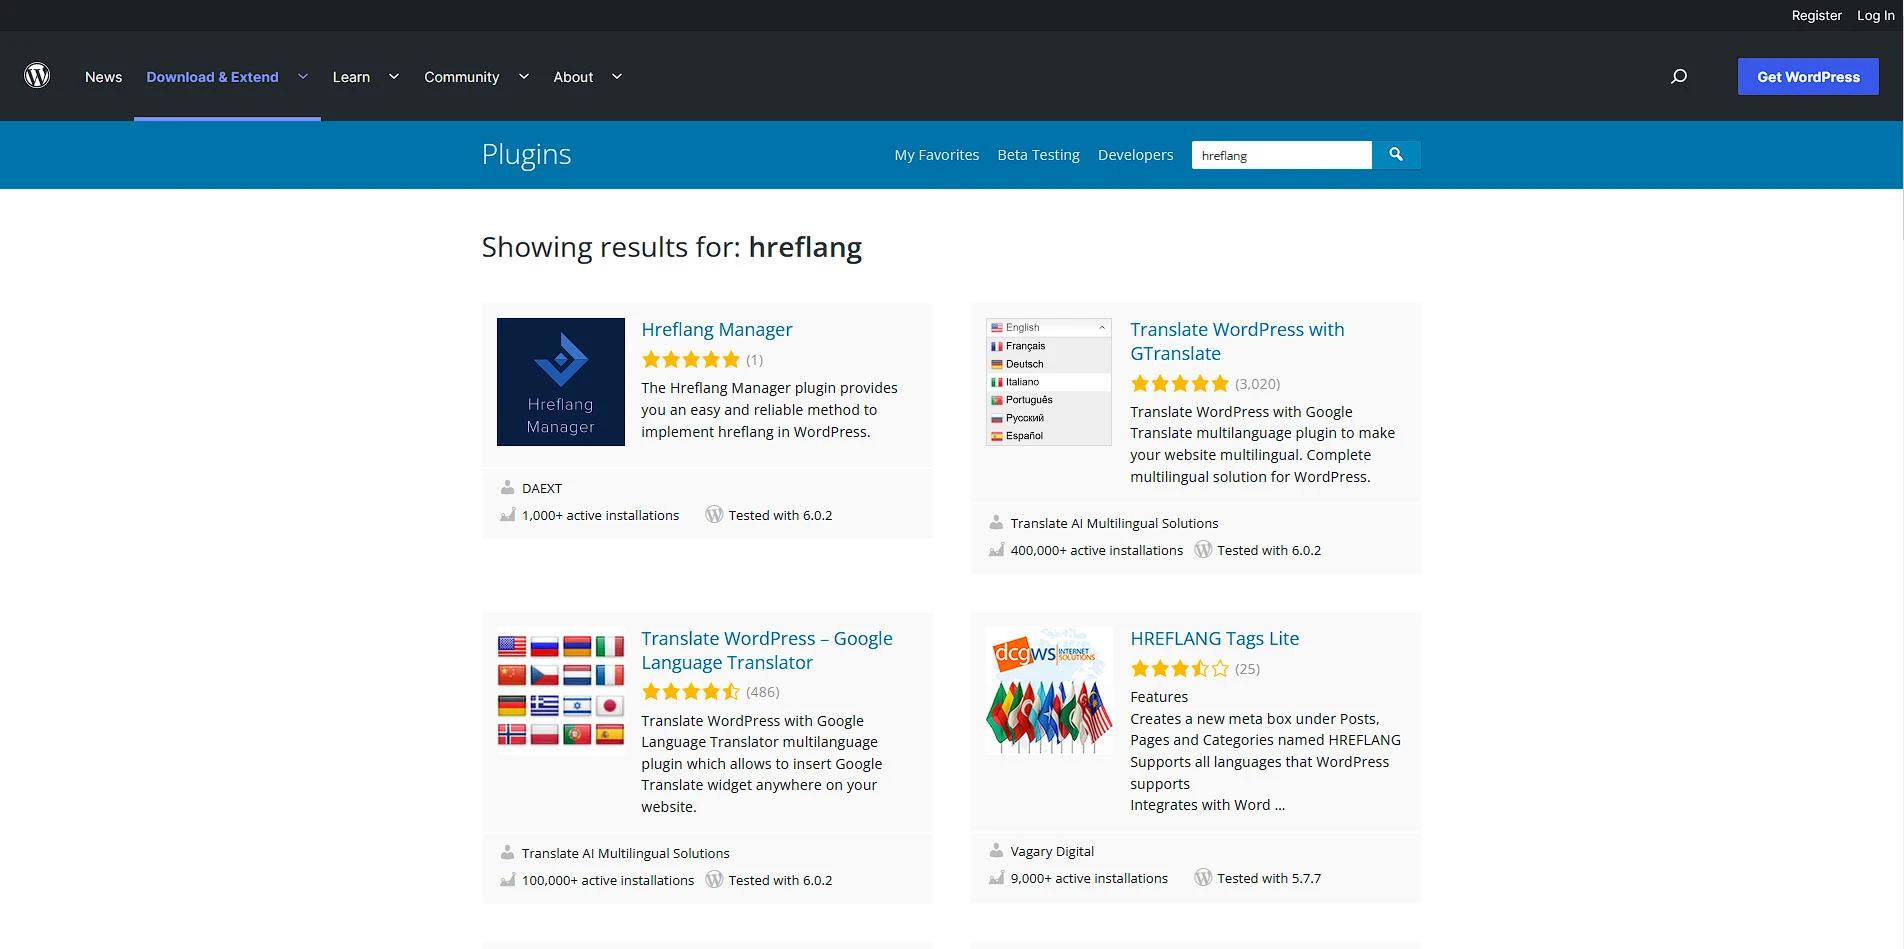Expand the Download & Extend submenu chevron

[x=303, y=77]
